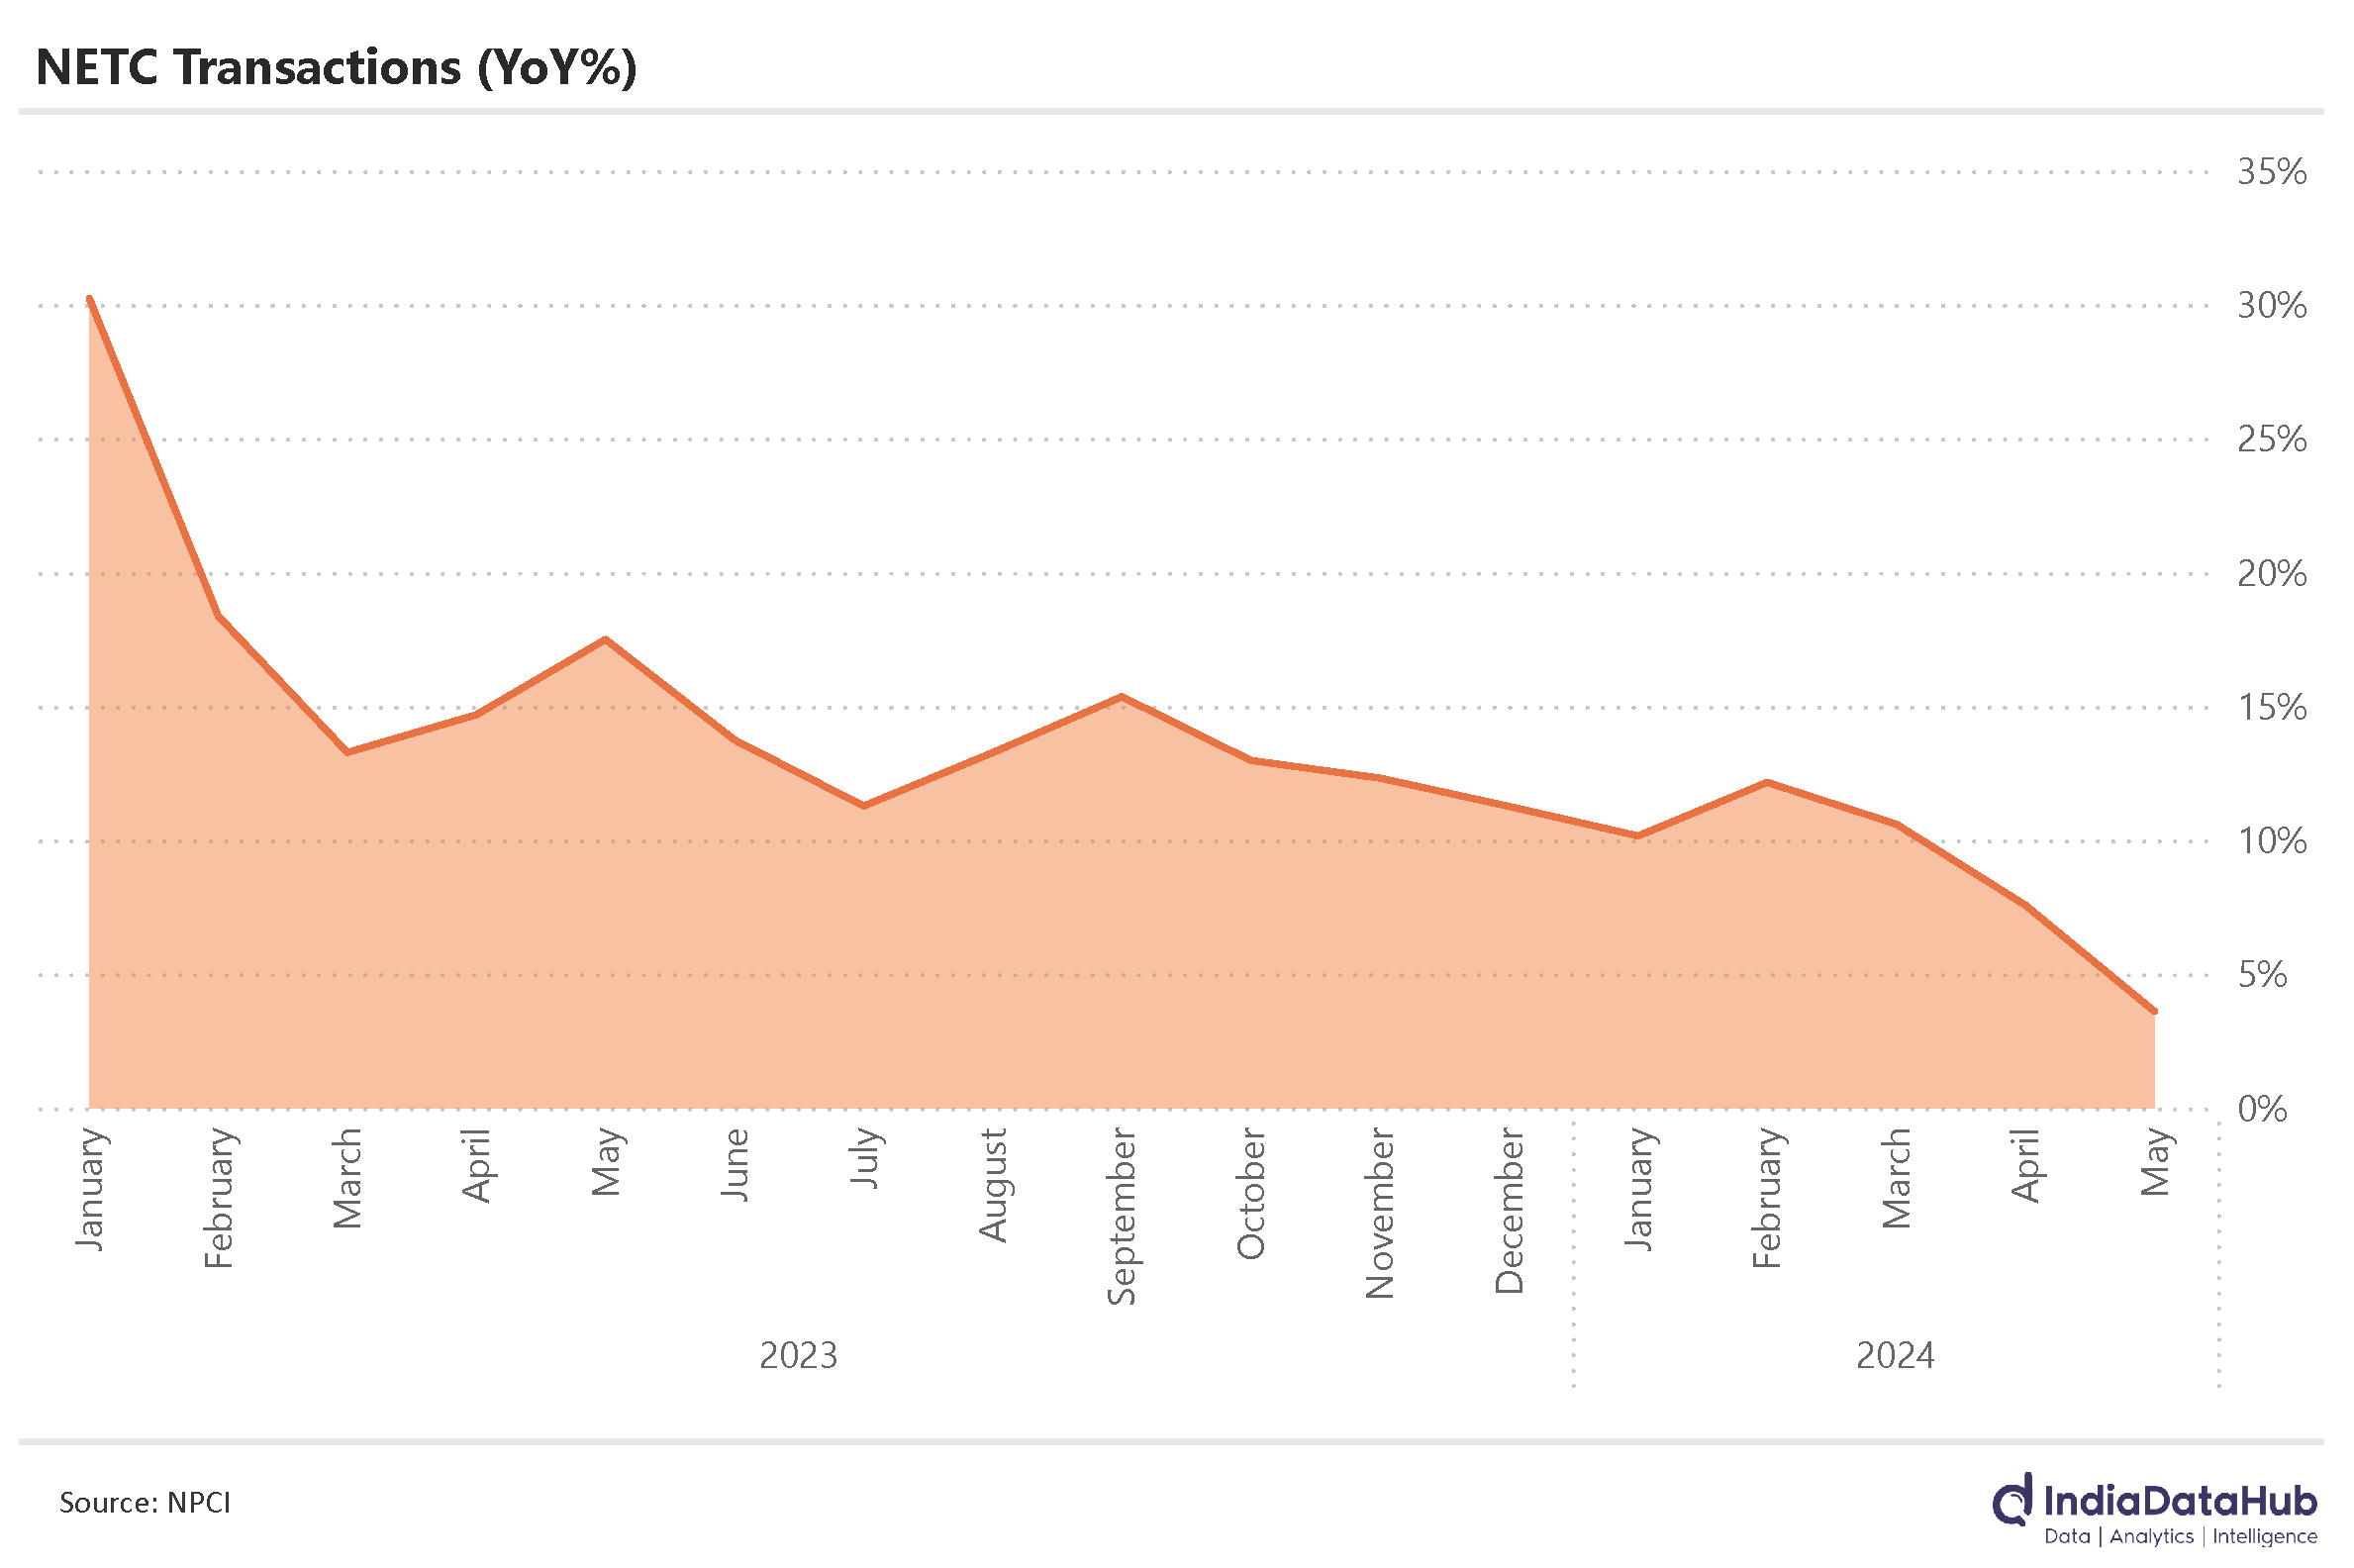Click the September 2023 peak on line
Screen dimensions: 2354x1568
pyautogui.click(x=1121, y=697)
